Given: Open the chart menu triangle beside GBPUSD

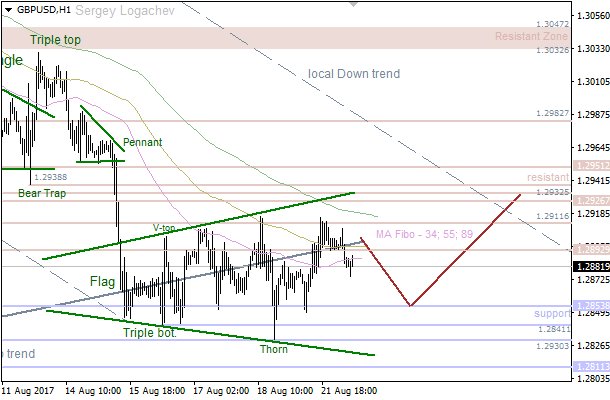Looking at the screenshot, I should [x=8, y=9].
